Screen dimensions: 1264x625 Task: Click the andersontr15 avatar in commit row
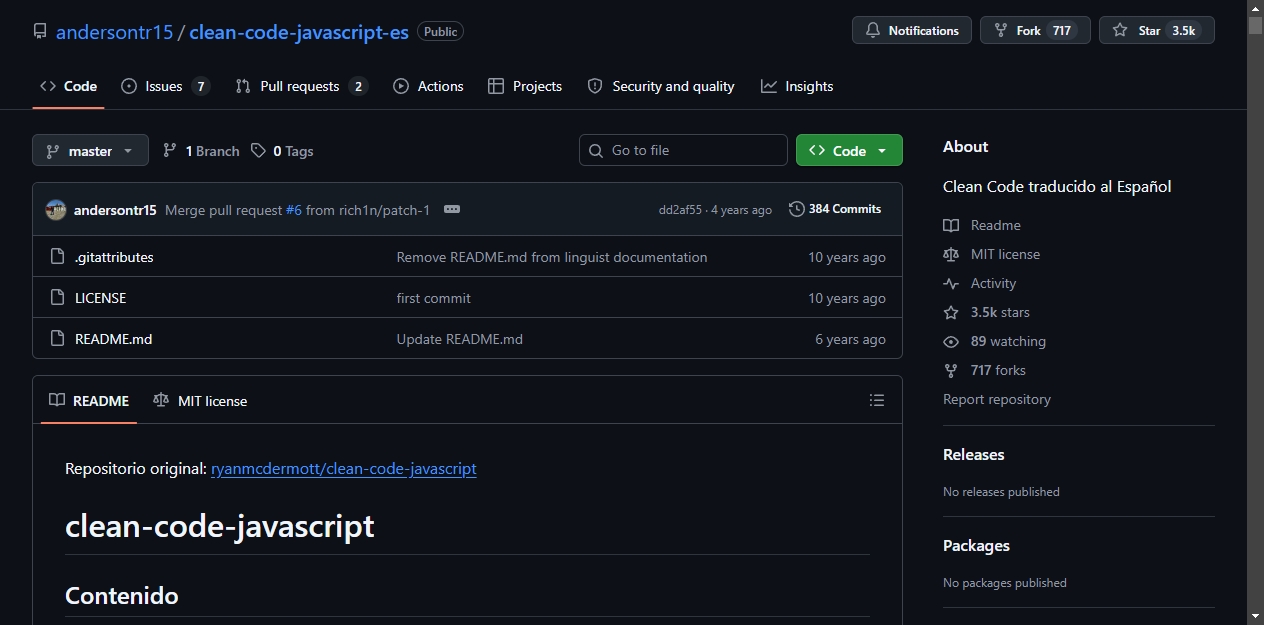56,209
